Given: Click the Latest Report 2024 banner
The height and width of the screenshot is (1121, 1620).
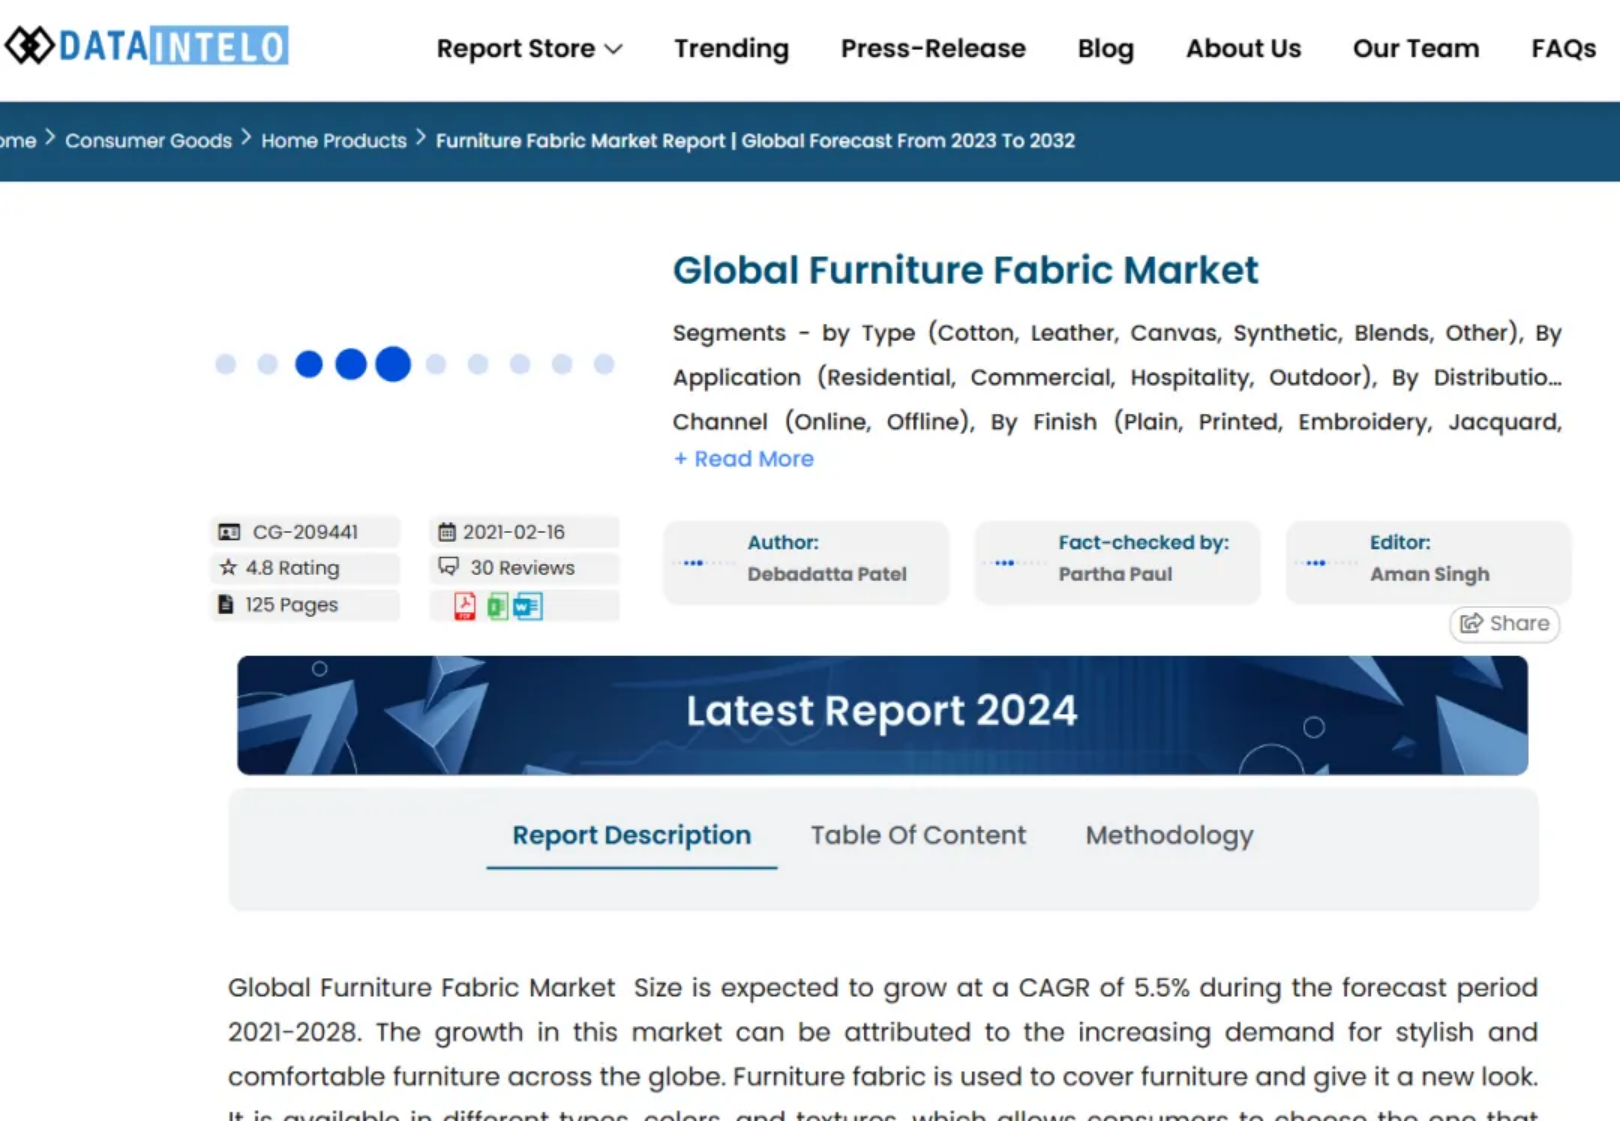Looking at the screenshot, I should [882, 715].
